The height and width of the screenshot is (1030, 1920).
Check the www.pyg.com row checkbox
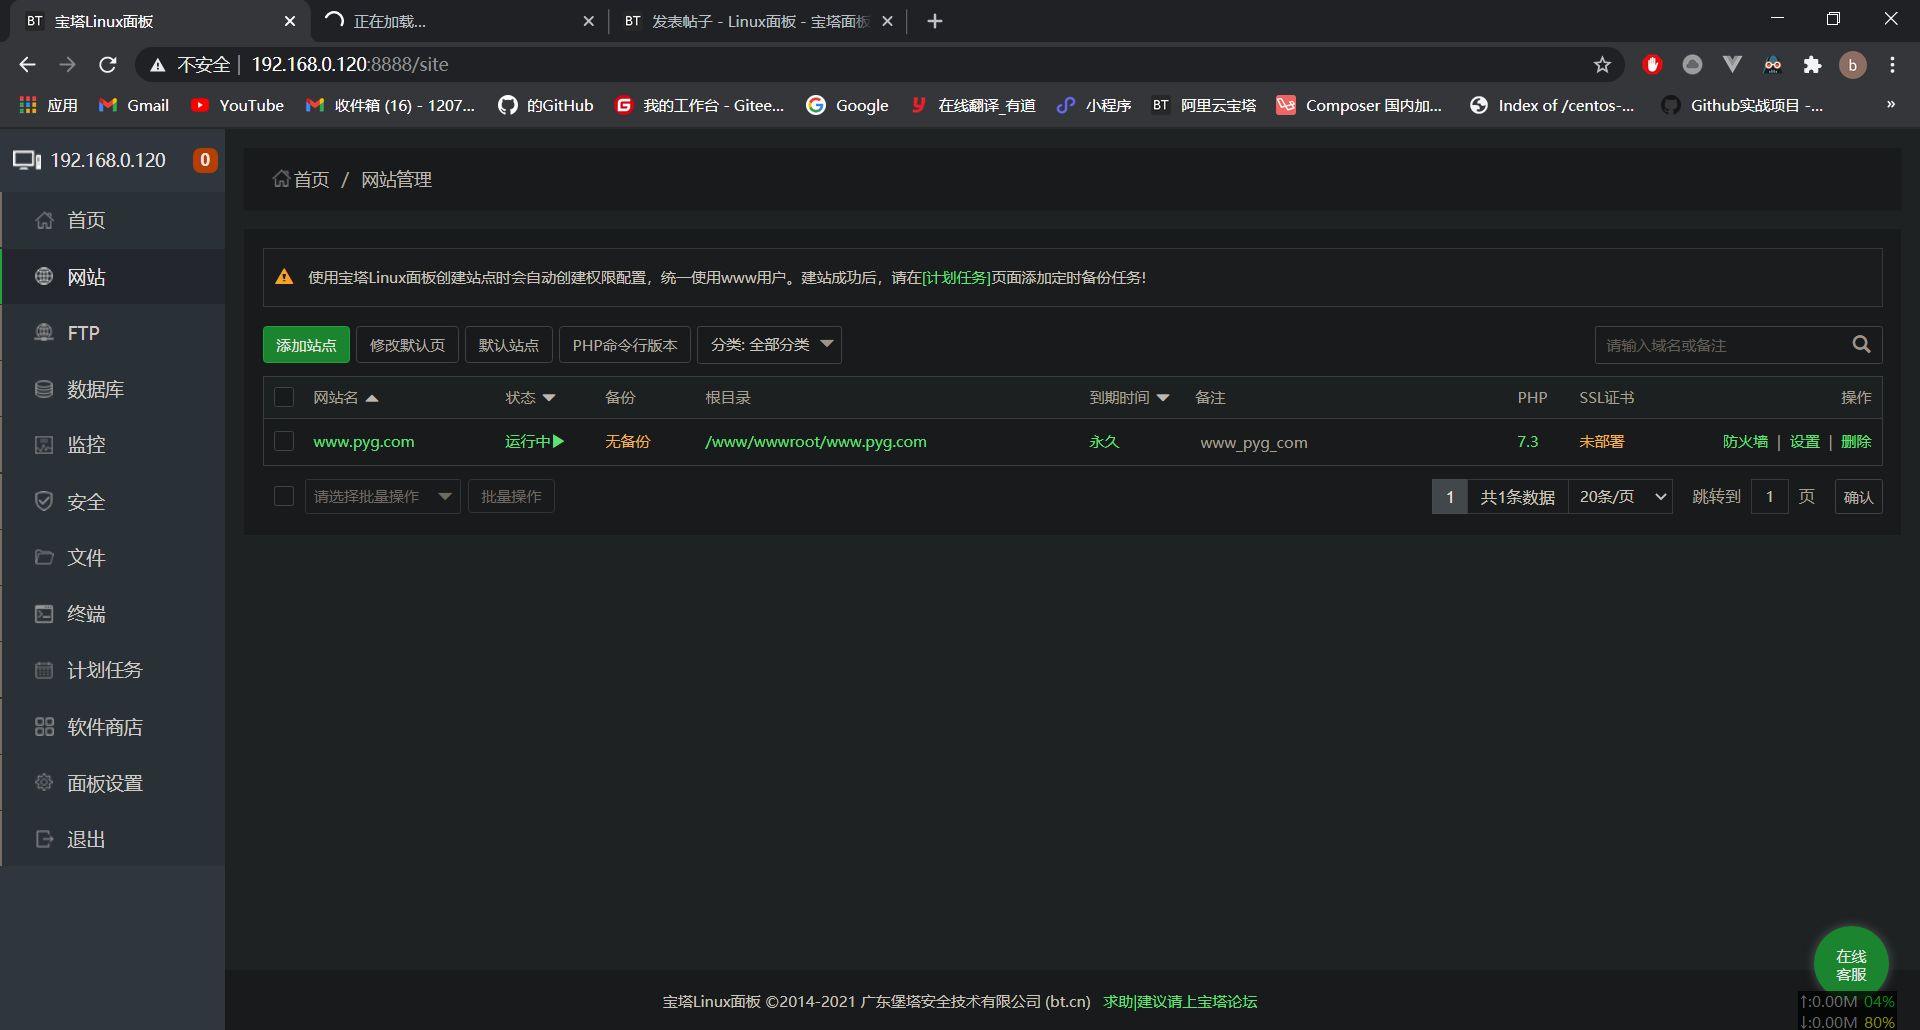pos(284,441)
